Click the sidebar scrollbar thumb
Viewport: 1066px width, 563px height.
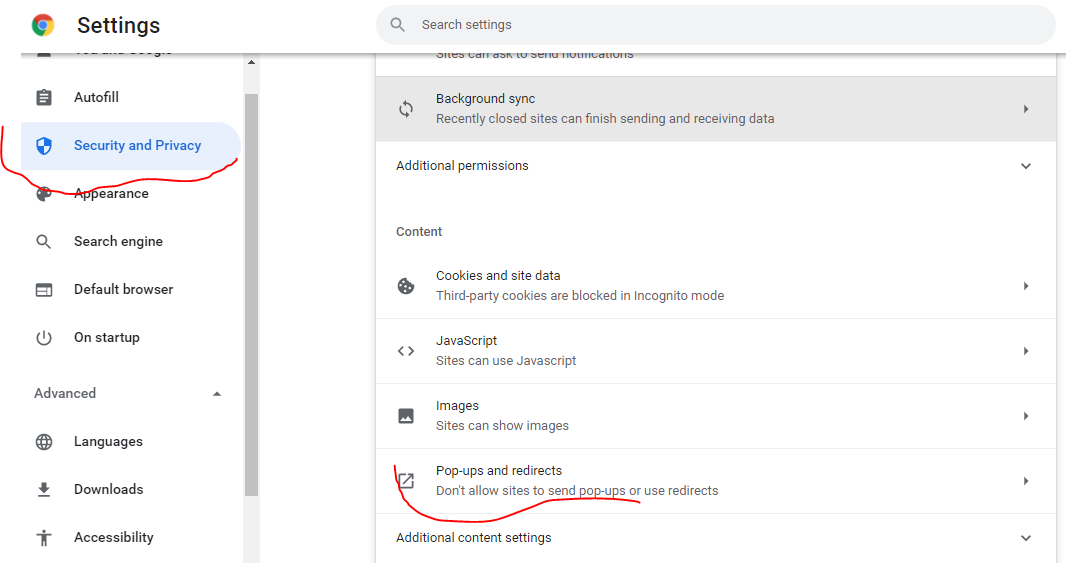click(252, 294)
